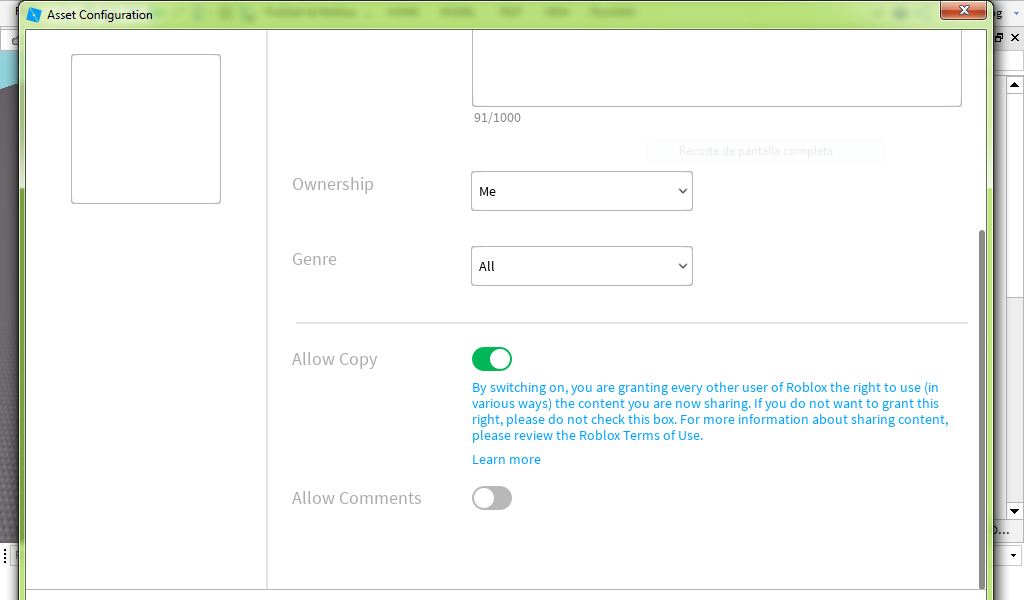1024x600 pixels.
Task: Open the background panel bottom dropdown arrow
Action: [1014, 556]
